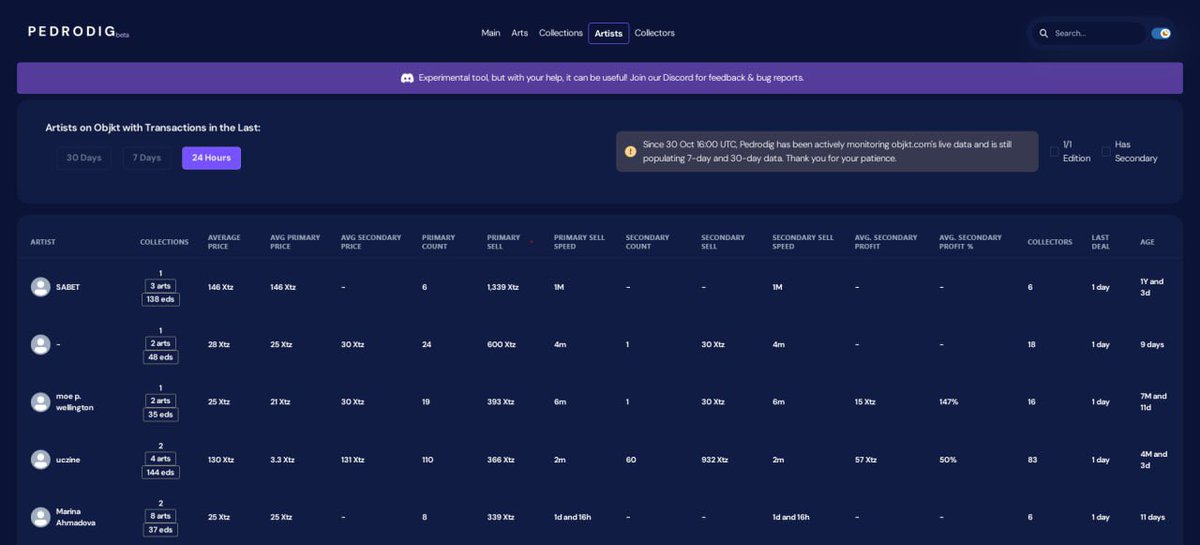Sort by the Average Price column
This screenshot has height=545, width=1200.
point(224,242)
